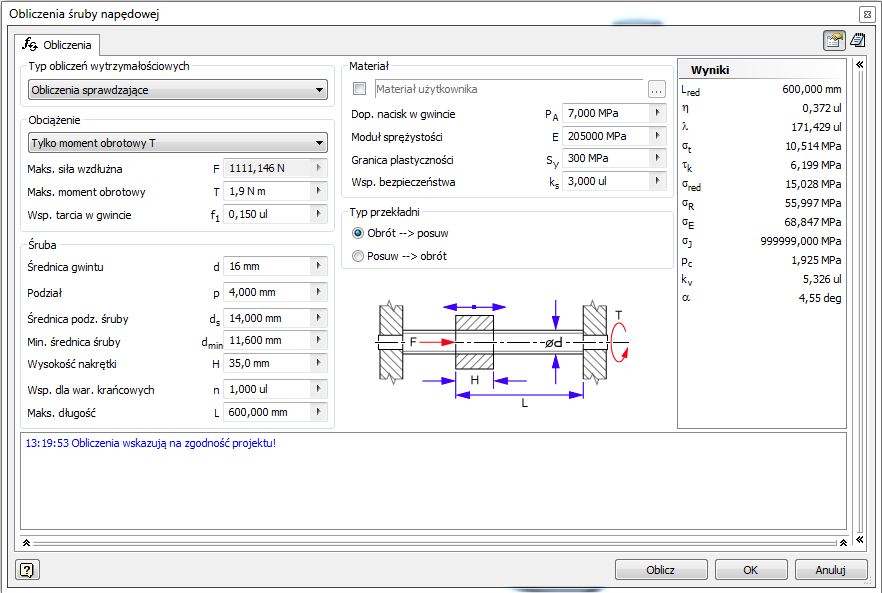The image size is (882, 593).
Task: Expand arrow for Granica plastyczności field
Action: pyautogui.click(x=657, y=158)
